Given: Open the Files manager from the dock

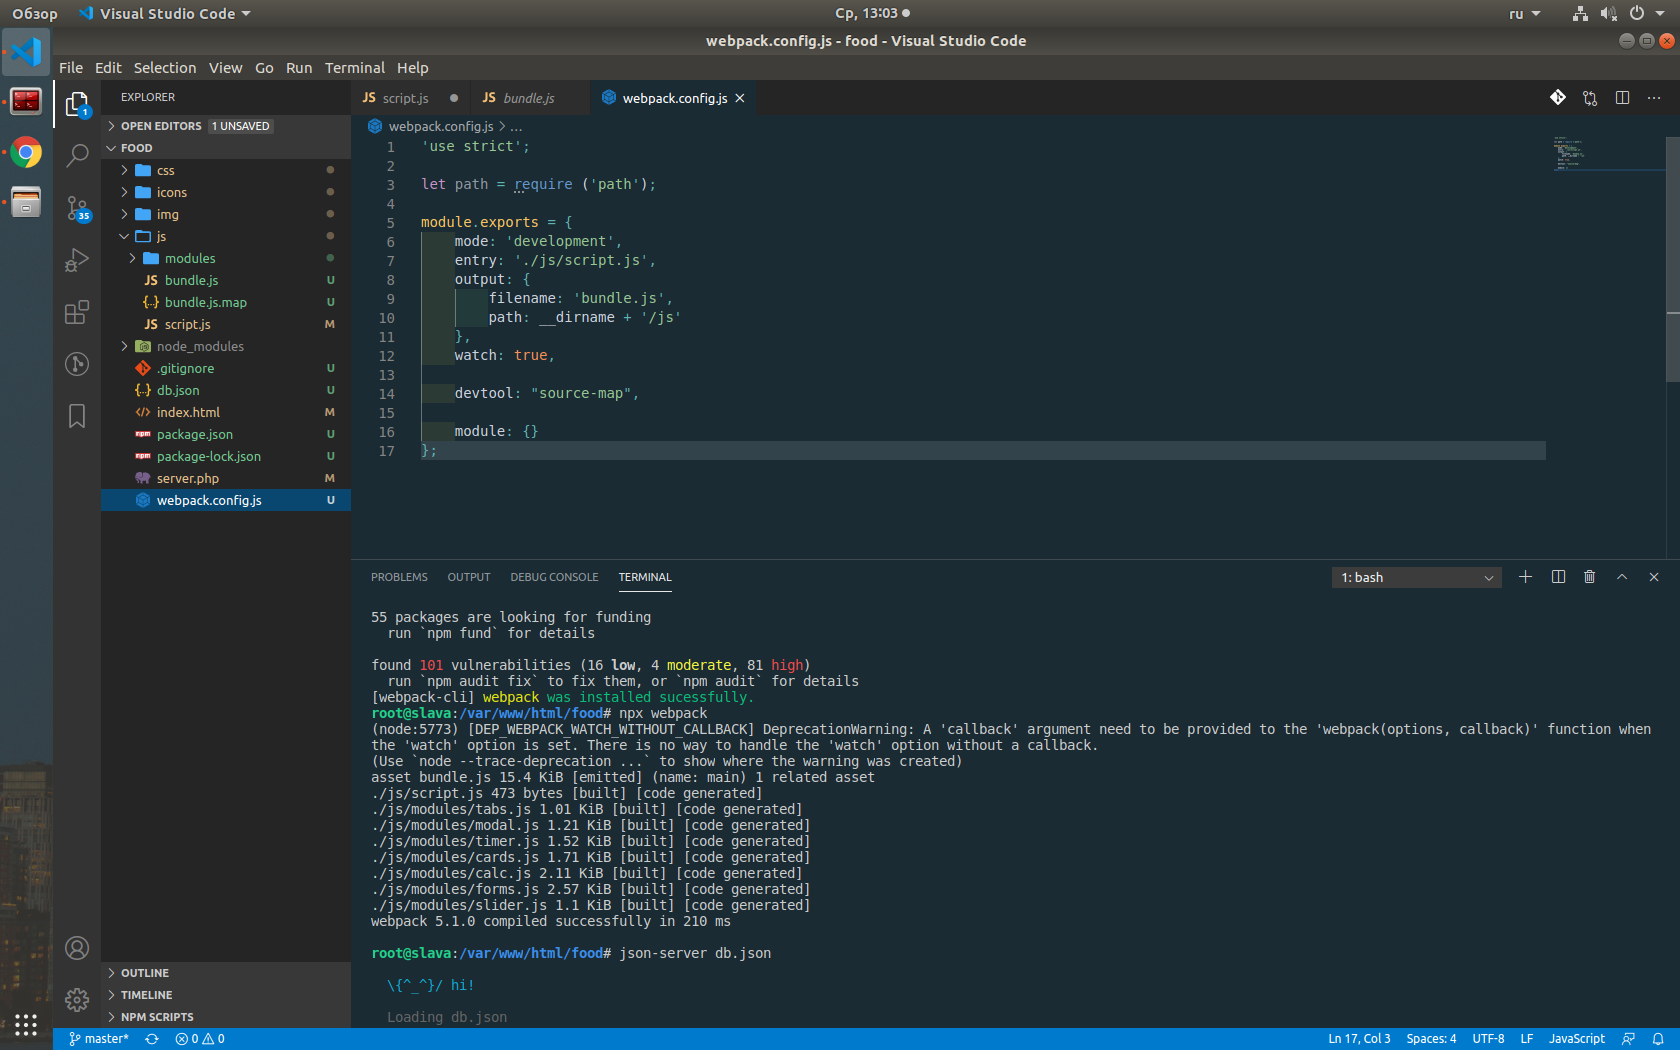Looking at the screenshot, I should 26,203.
